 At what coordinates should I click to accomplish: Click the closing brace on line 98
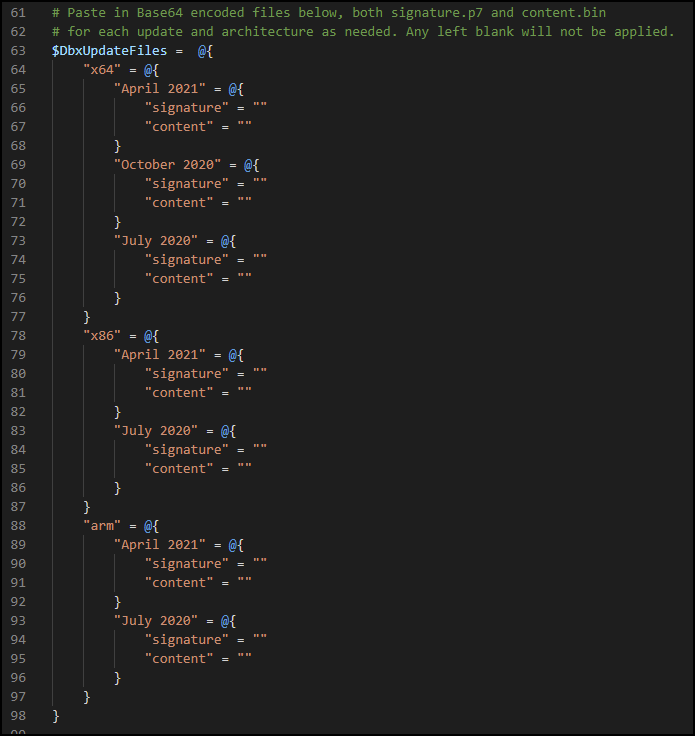(x=56, y=716)
